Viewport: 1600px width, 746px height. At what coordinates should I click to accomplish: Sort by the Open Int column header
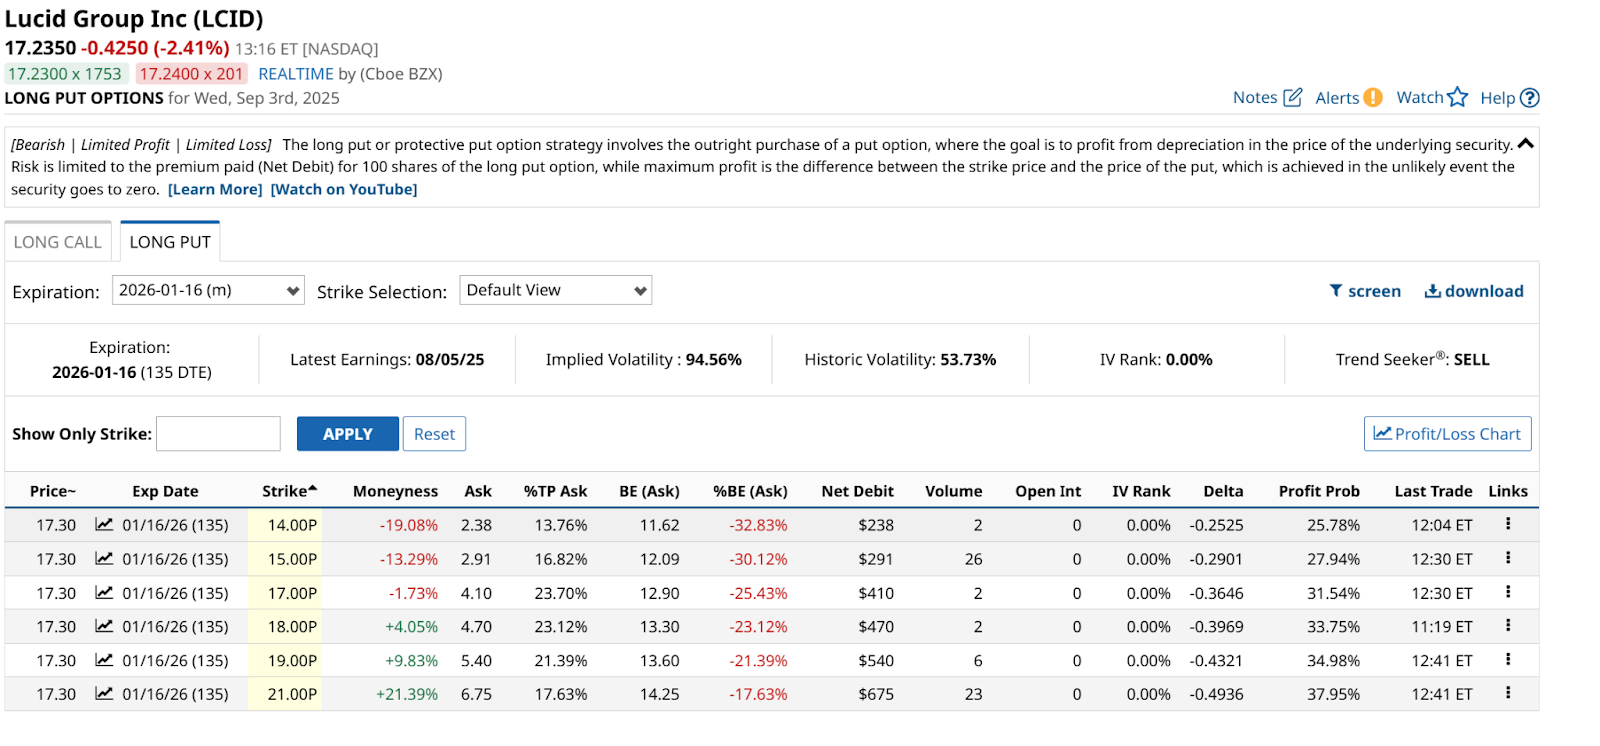[1048, 491]
